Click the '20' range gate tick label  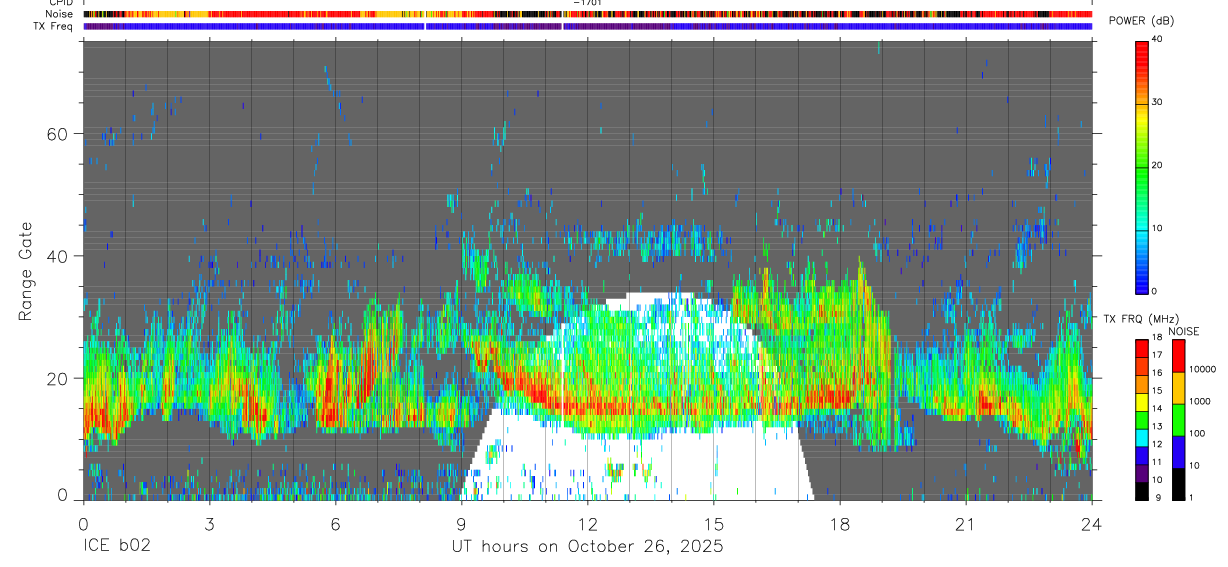[59, 378]
